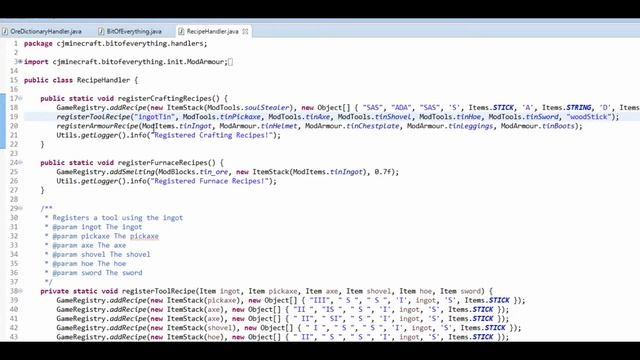This screenshot has width=640, height=360.
Task: Click tinSword on line 19
Action: (x=542, y=117)
